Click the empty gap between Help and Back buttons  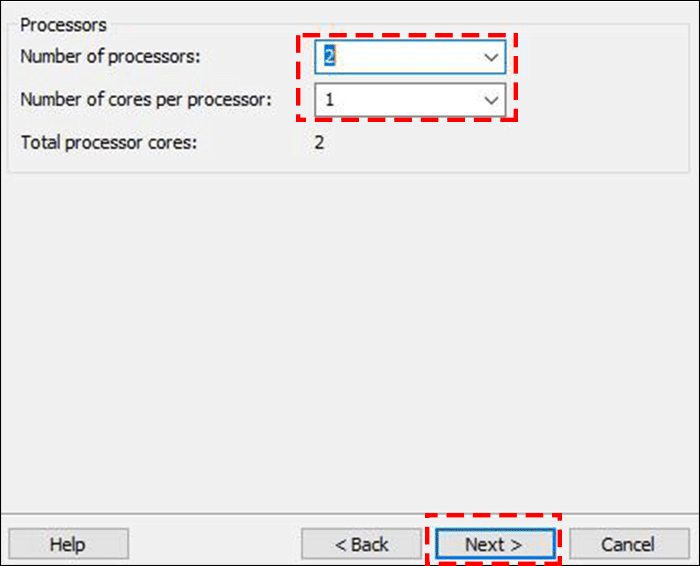click(x=215, y=545)
